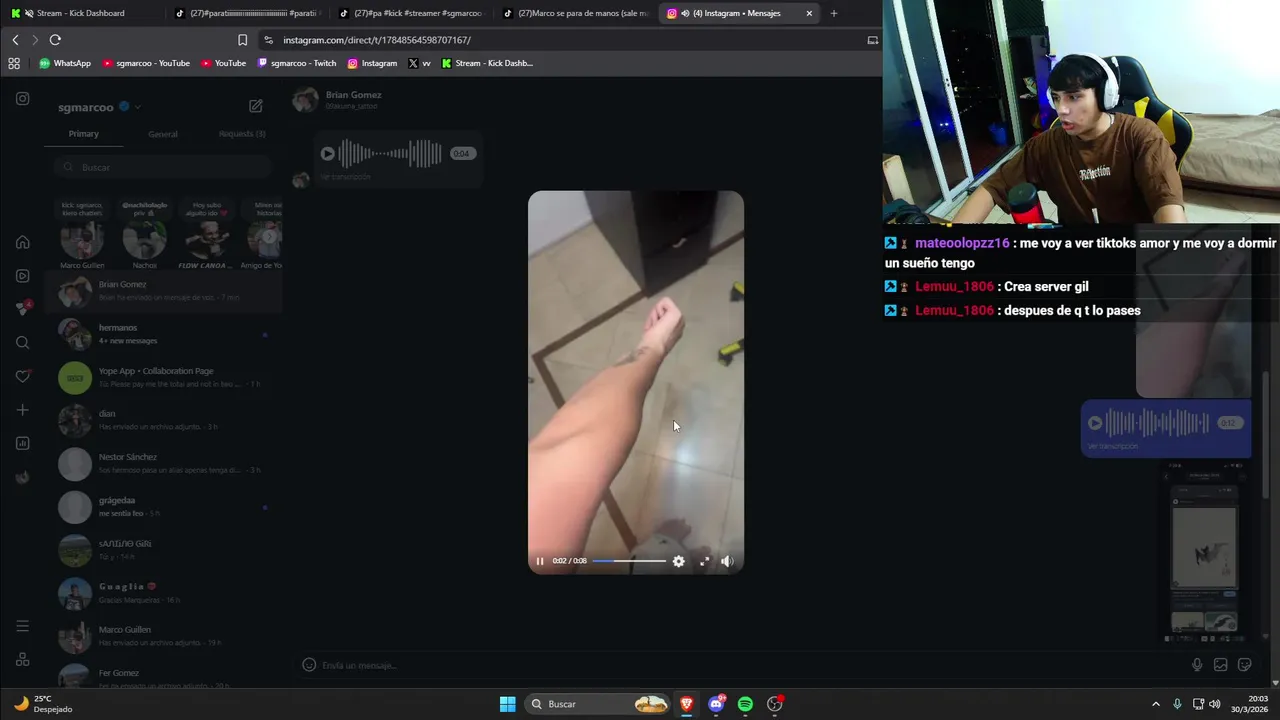Open grágedaa conversation
Screen dimensions: 1280x720
tap(163, 507)
